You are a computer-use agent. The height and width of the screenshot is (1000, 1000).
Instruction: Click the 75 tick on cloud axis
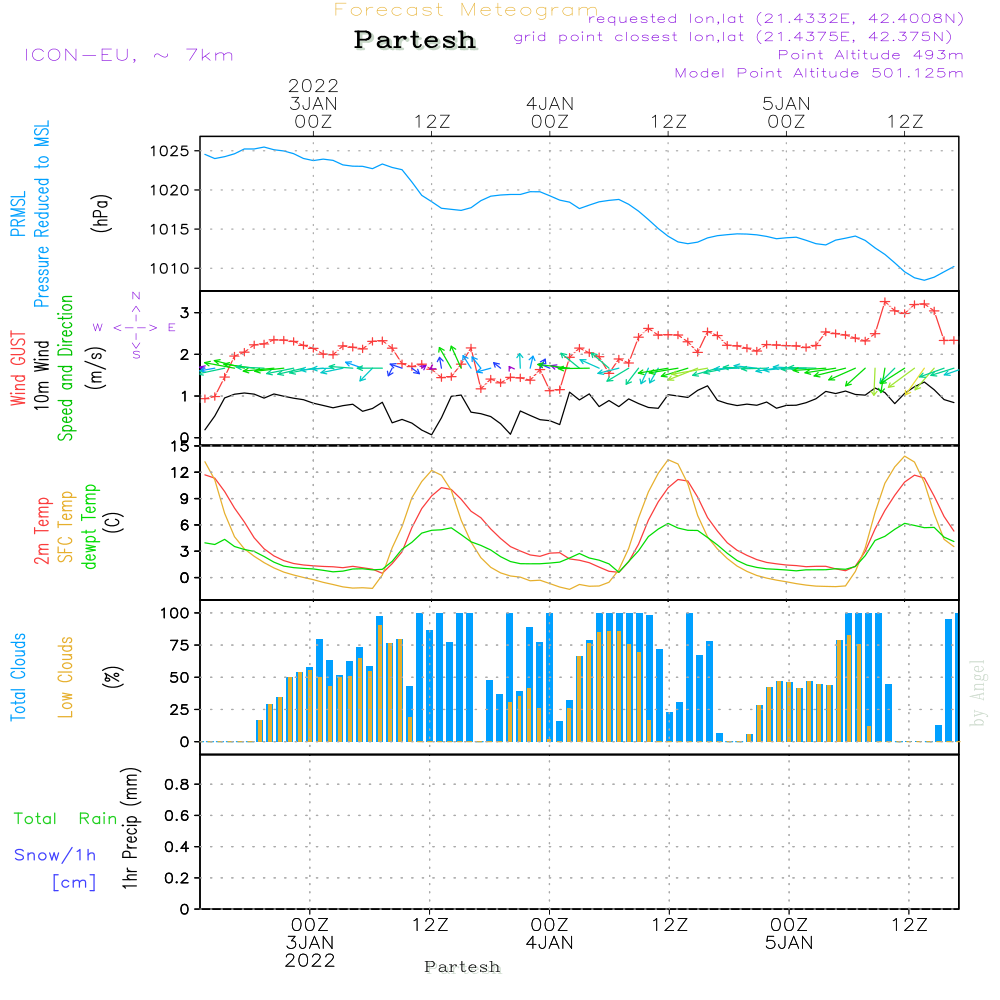pos(179,645)
